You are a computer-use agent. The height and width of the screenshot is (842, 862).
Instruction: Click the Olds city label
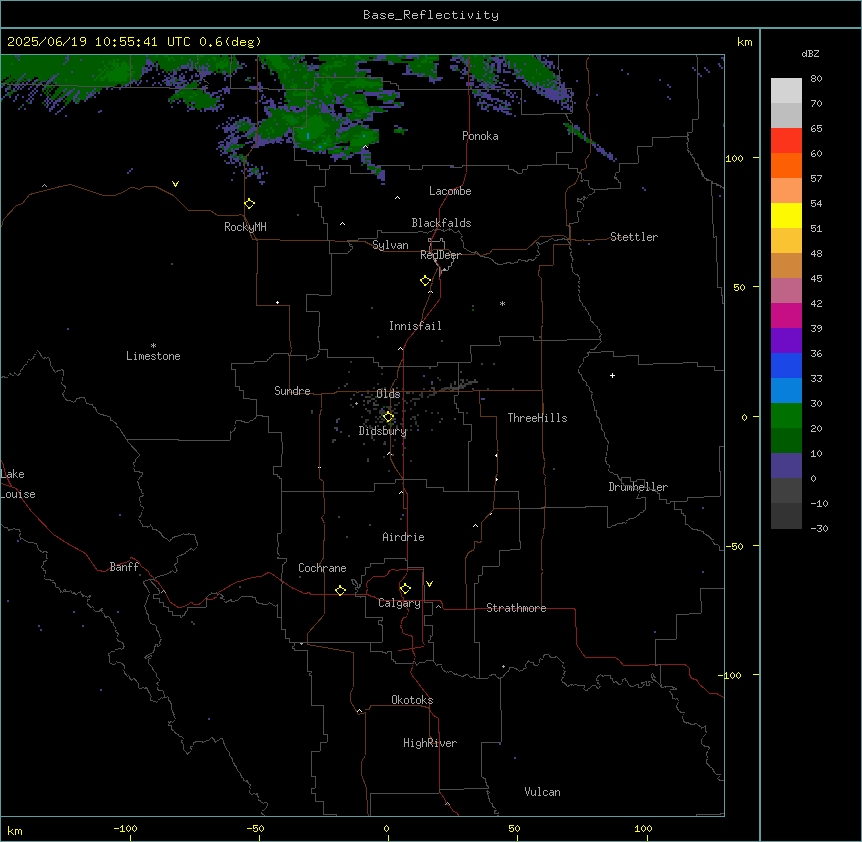coord(388,394)
